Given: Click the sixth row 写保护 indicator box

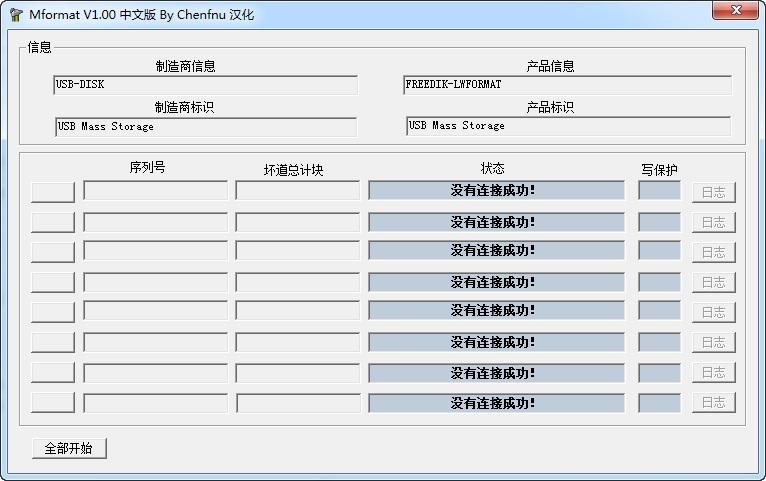Looking at the screenshot, I should [659, 342].
